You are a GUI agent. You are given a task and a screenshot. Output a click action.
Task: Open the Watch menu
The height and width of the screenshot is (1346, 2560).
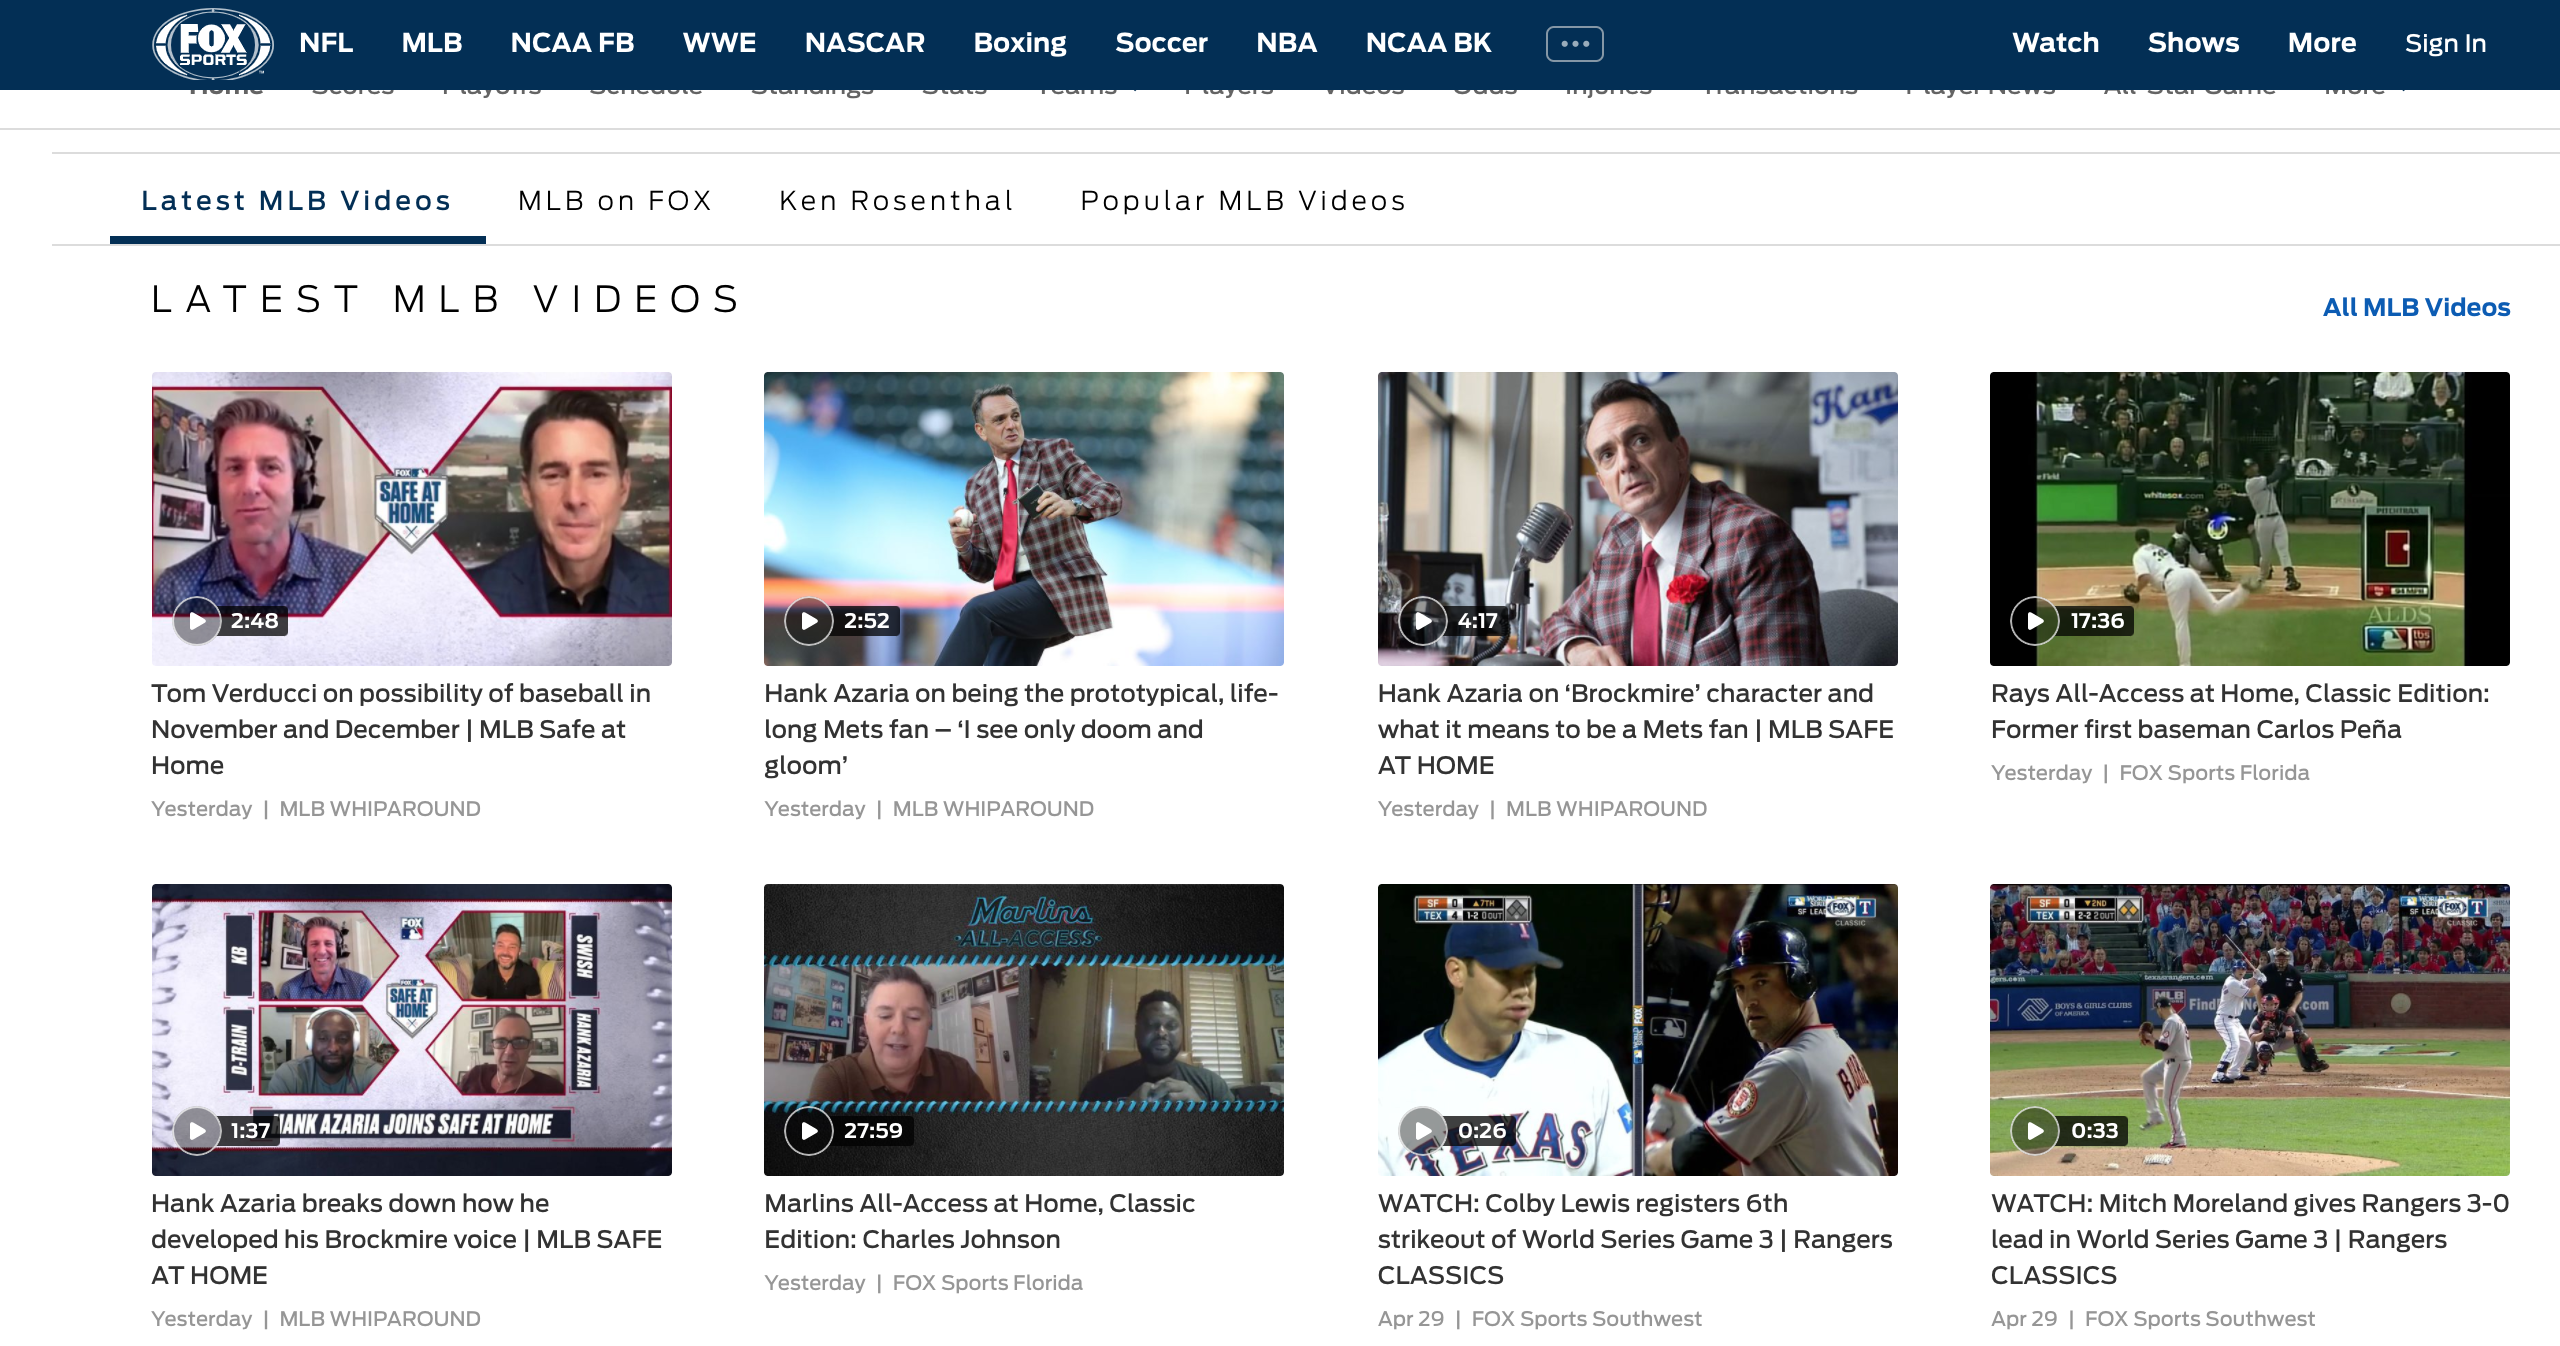tap(2055, 43)
